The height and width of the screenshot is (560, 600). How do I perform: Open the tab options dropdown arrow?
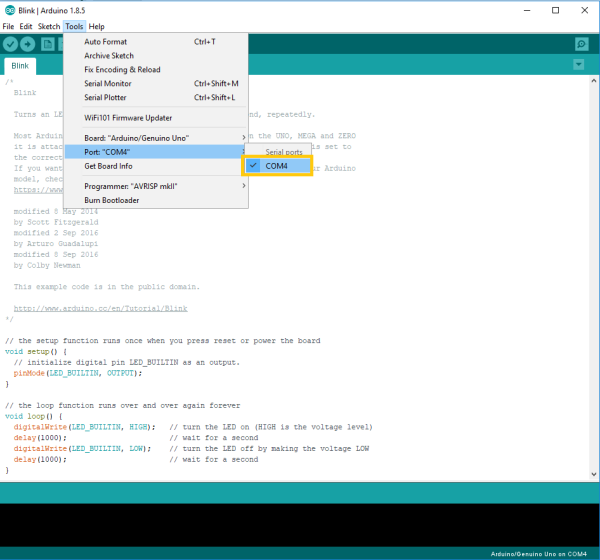pos(578,65)
